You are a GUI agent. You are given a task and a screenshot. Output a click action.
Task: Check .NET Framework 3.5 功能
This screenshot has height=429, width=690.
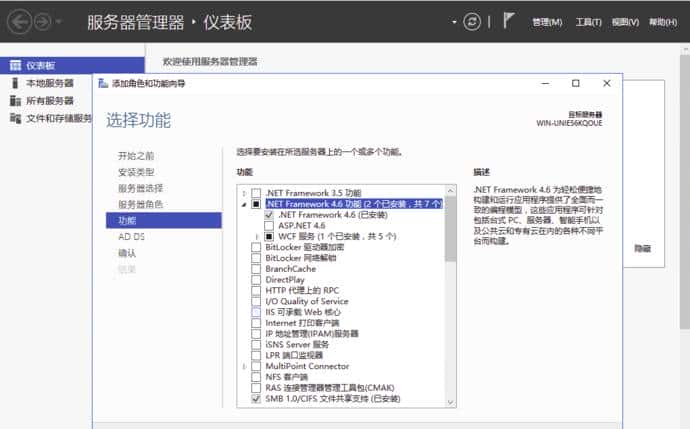(x=256, y=193)
